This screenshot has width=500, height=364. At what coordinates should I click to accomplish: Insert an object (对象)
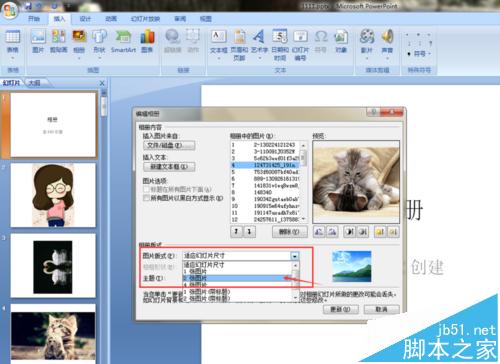(341, 41)
